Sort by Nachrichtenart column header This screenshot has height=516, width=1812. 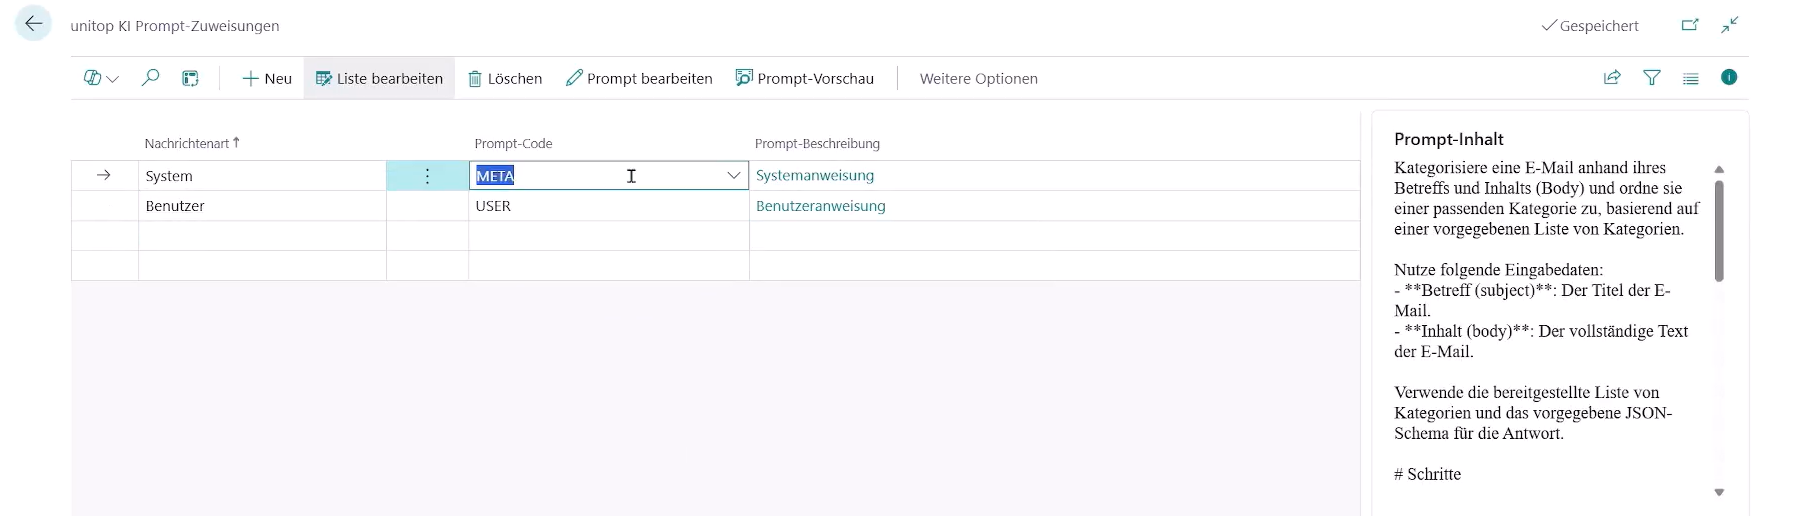(192, 143)
